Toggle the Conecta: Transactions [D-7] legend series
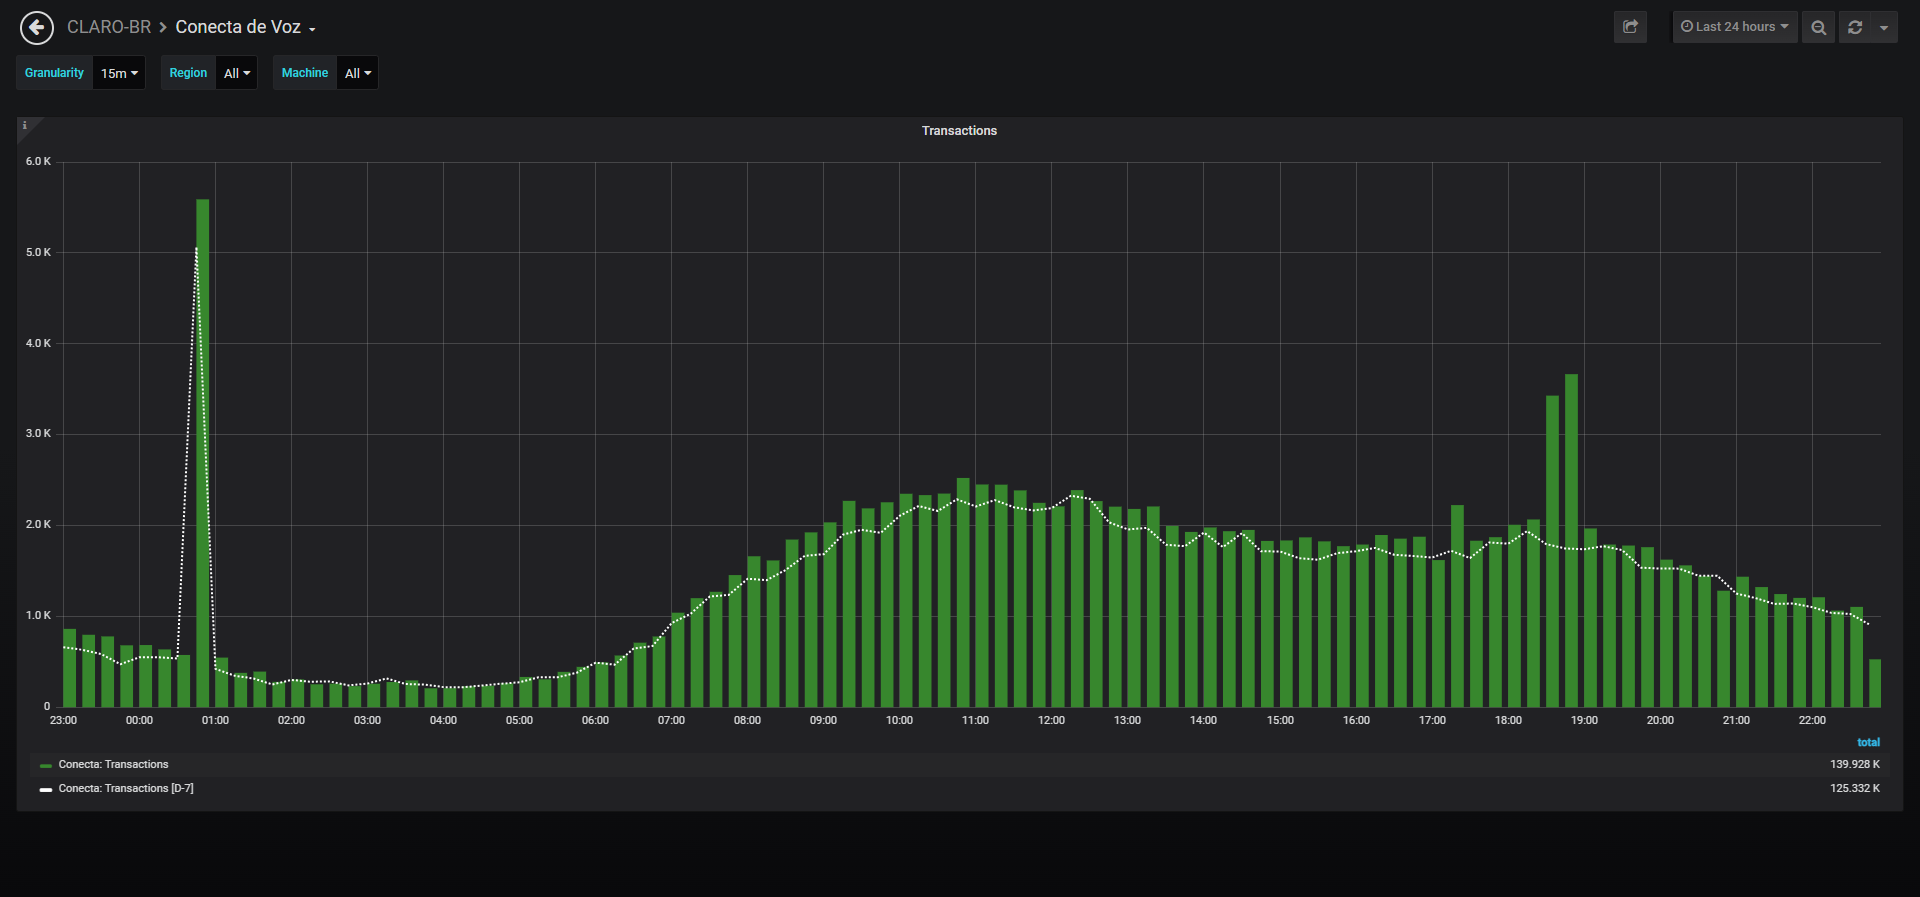 tap(126, 789)
